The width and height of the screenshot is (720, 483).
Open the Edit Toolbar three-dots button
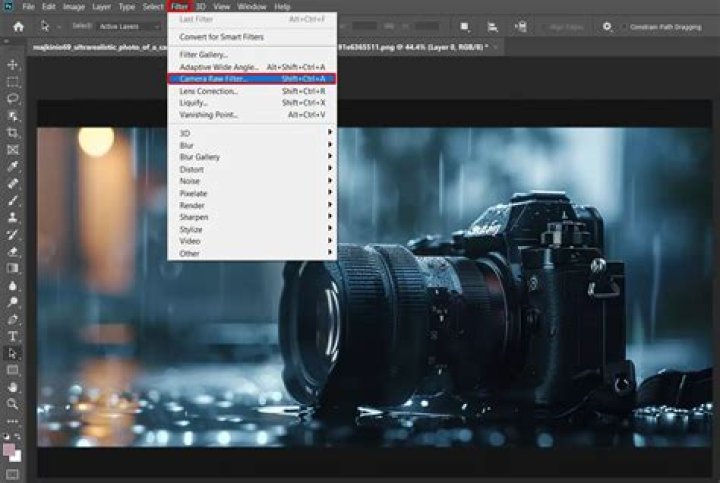coord(13,421)
